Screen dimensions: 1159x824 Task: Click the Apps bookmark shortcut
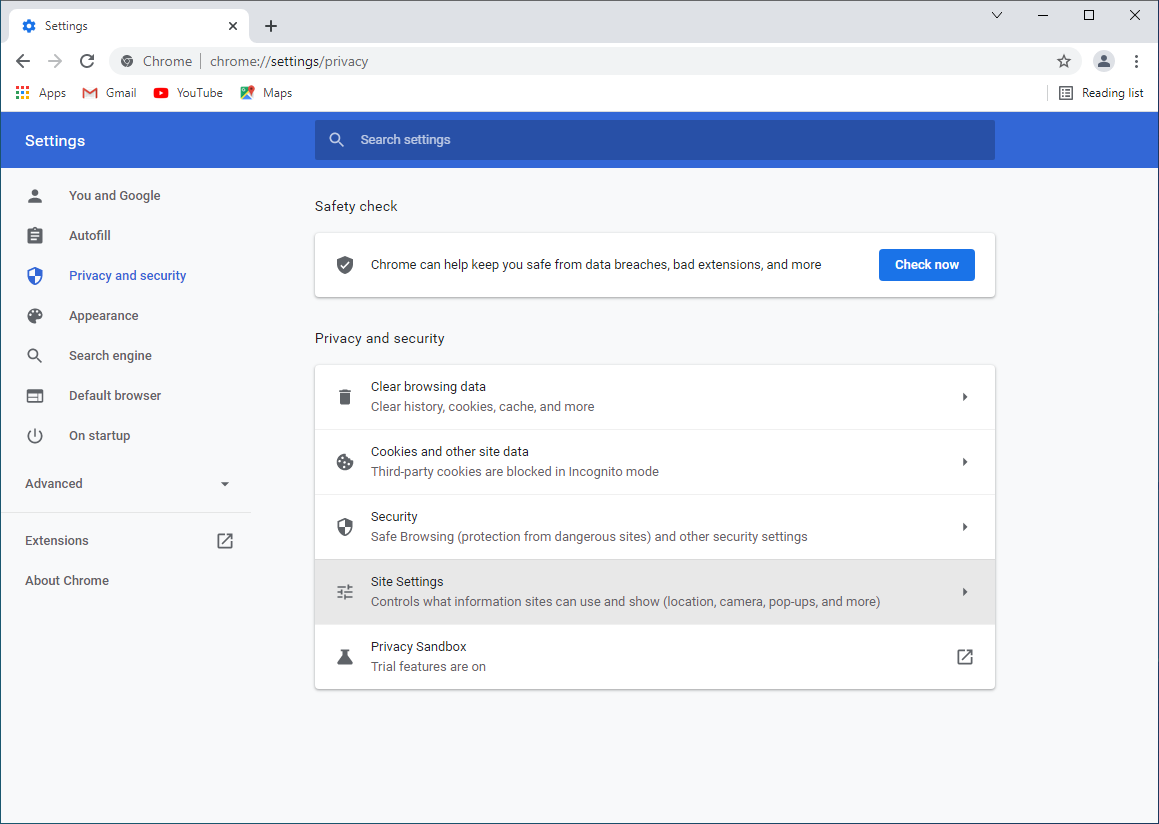[x=41, y=93]
